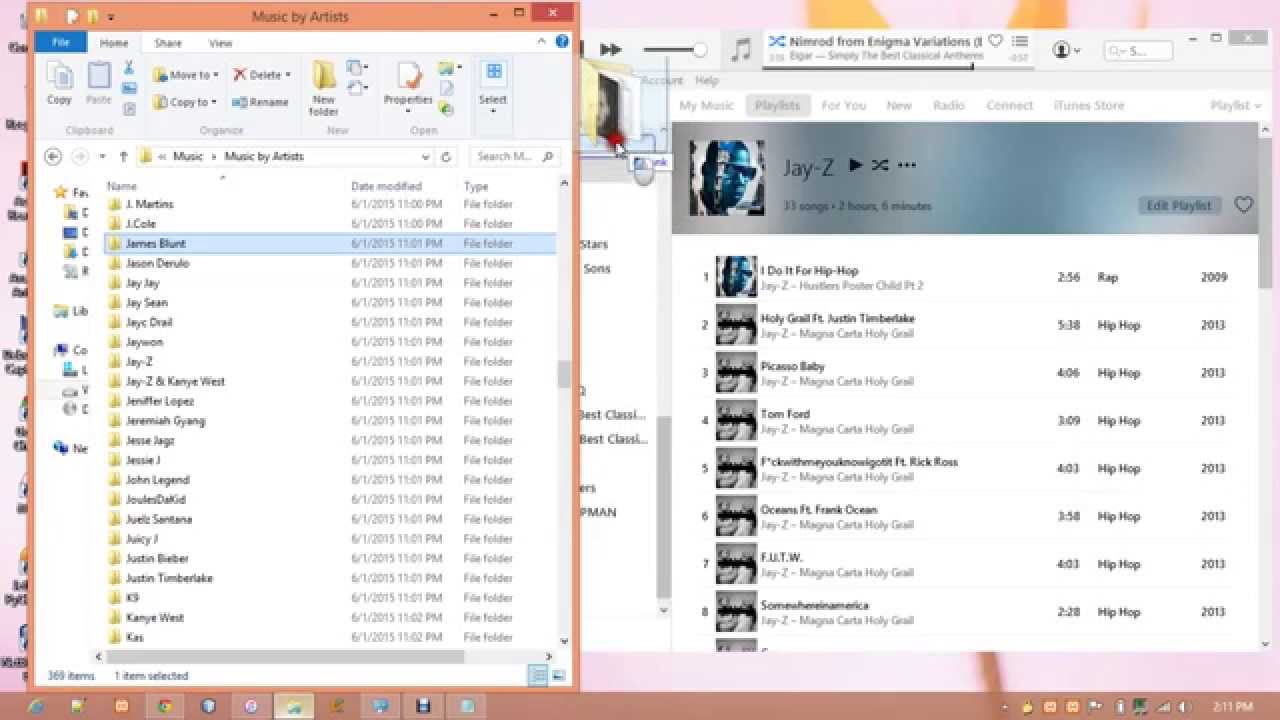Shuffle the Jay-Z playlist

pos(880,165)
